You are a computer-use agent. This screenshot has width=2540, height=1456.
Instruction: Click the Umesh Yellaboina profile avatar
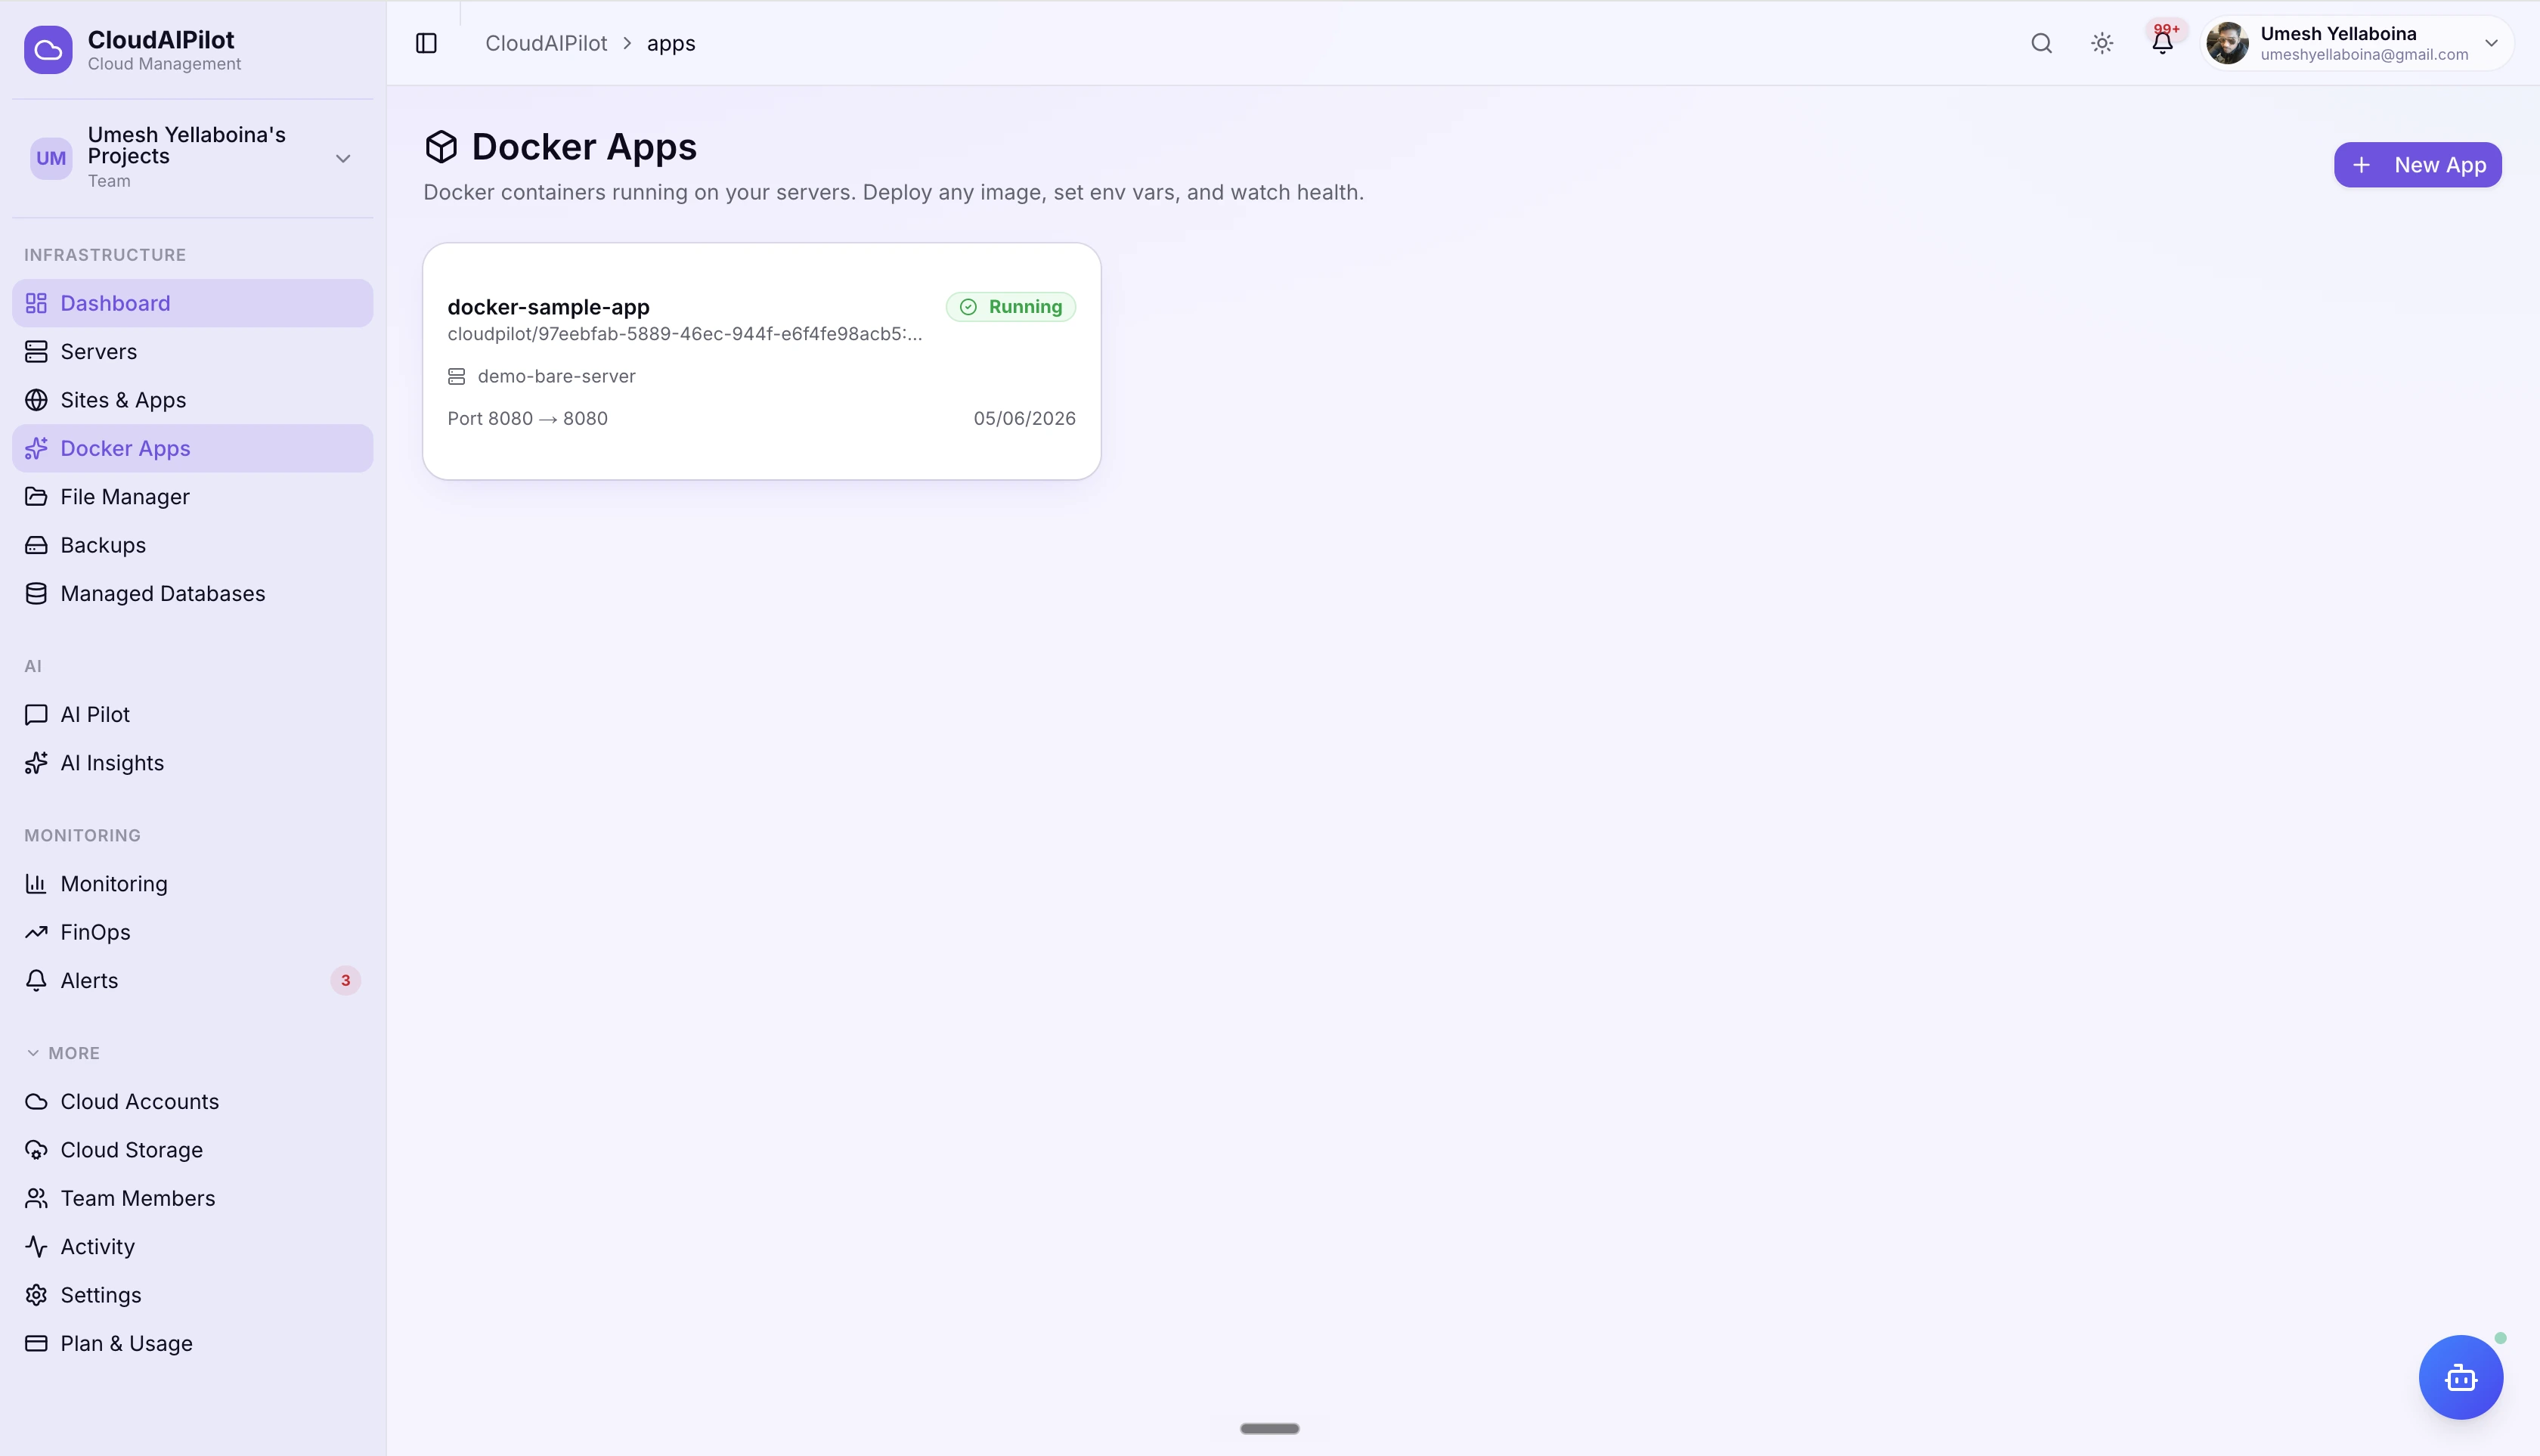tap(2227, 43)
